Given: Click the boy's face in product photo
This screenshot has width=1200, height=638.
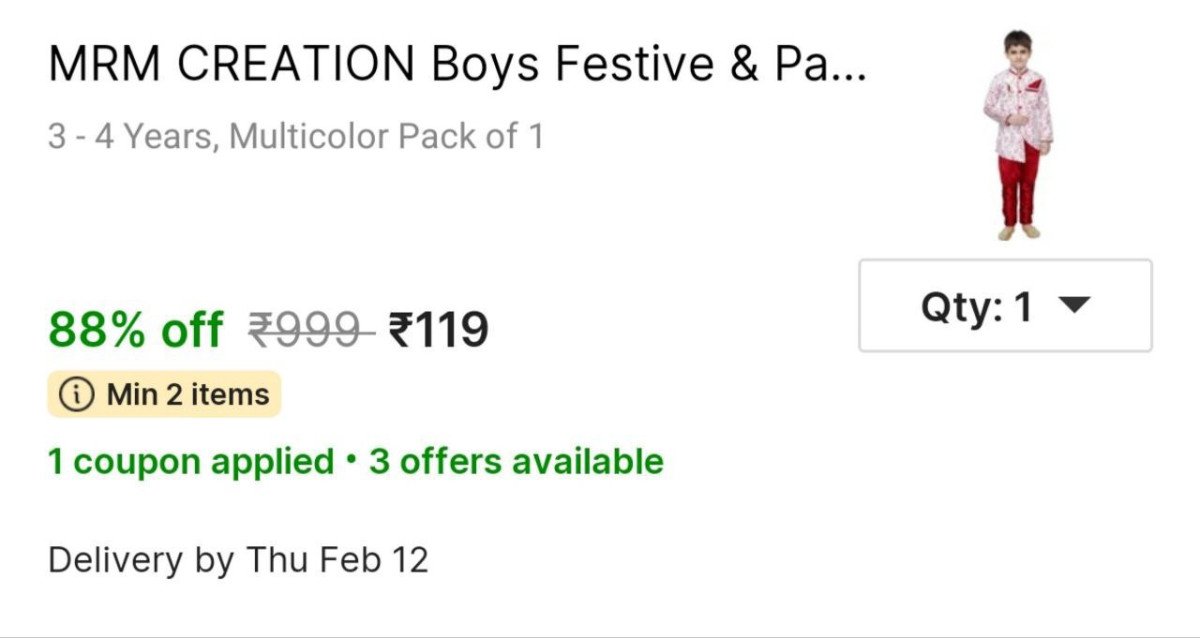Looking at the screenshot, I should pyautogui.click(x=1017, y=52).
